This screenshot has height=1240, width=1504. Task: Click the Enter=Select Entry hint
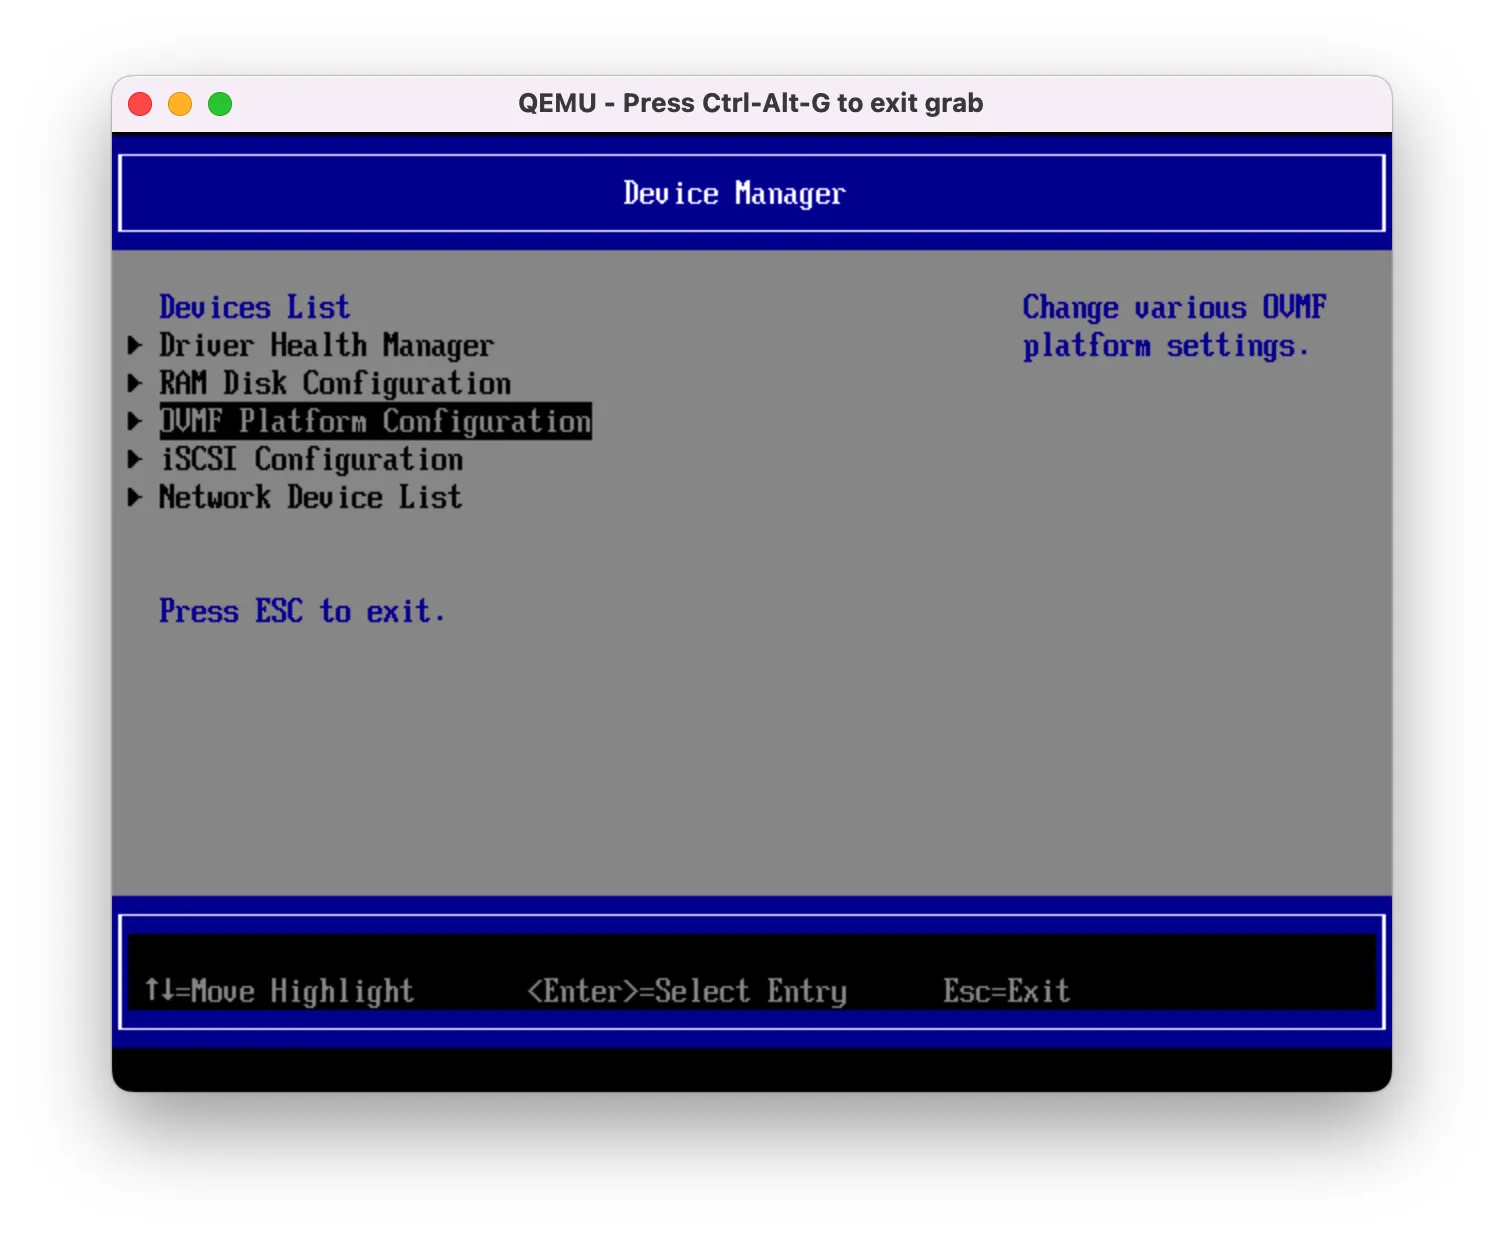[687, 991]
